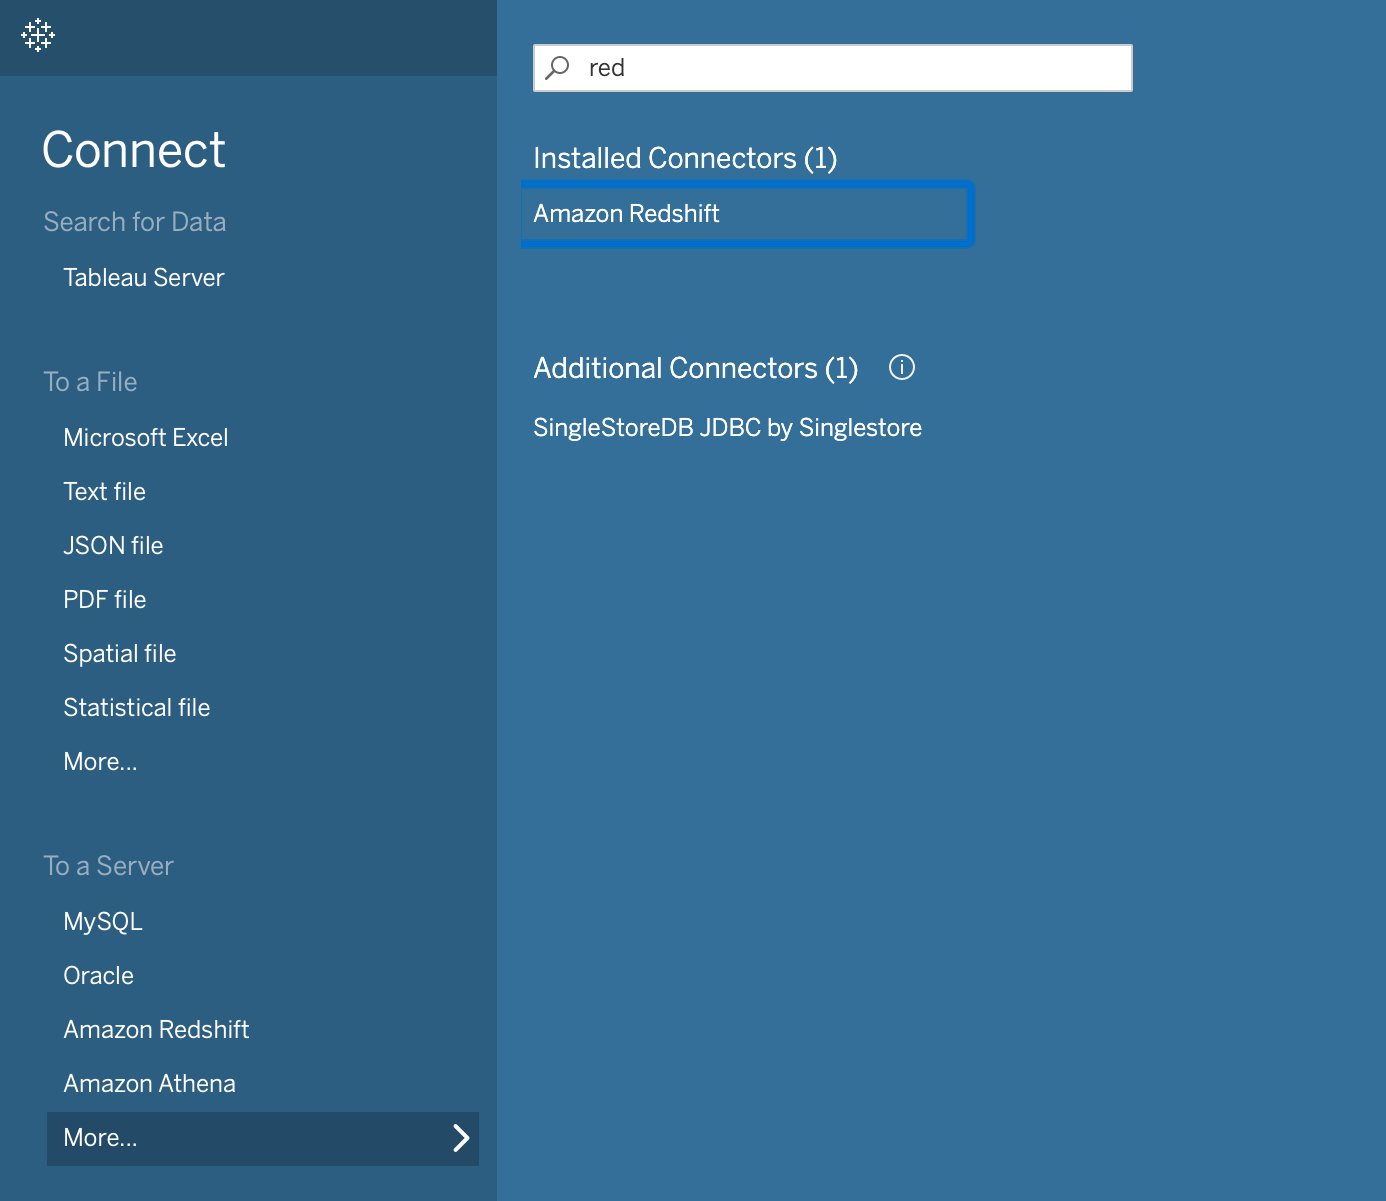Open More under To a File
1386x1201 pixels.
(100, 761)
